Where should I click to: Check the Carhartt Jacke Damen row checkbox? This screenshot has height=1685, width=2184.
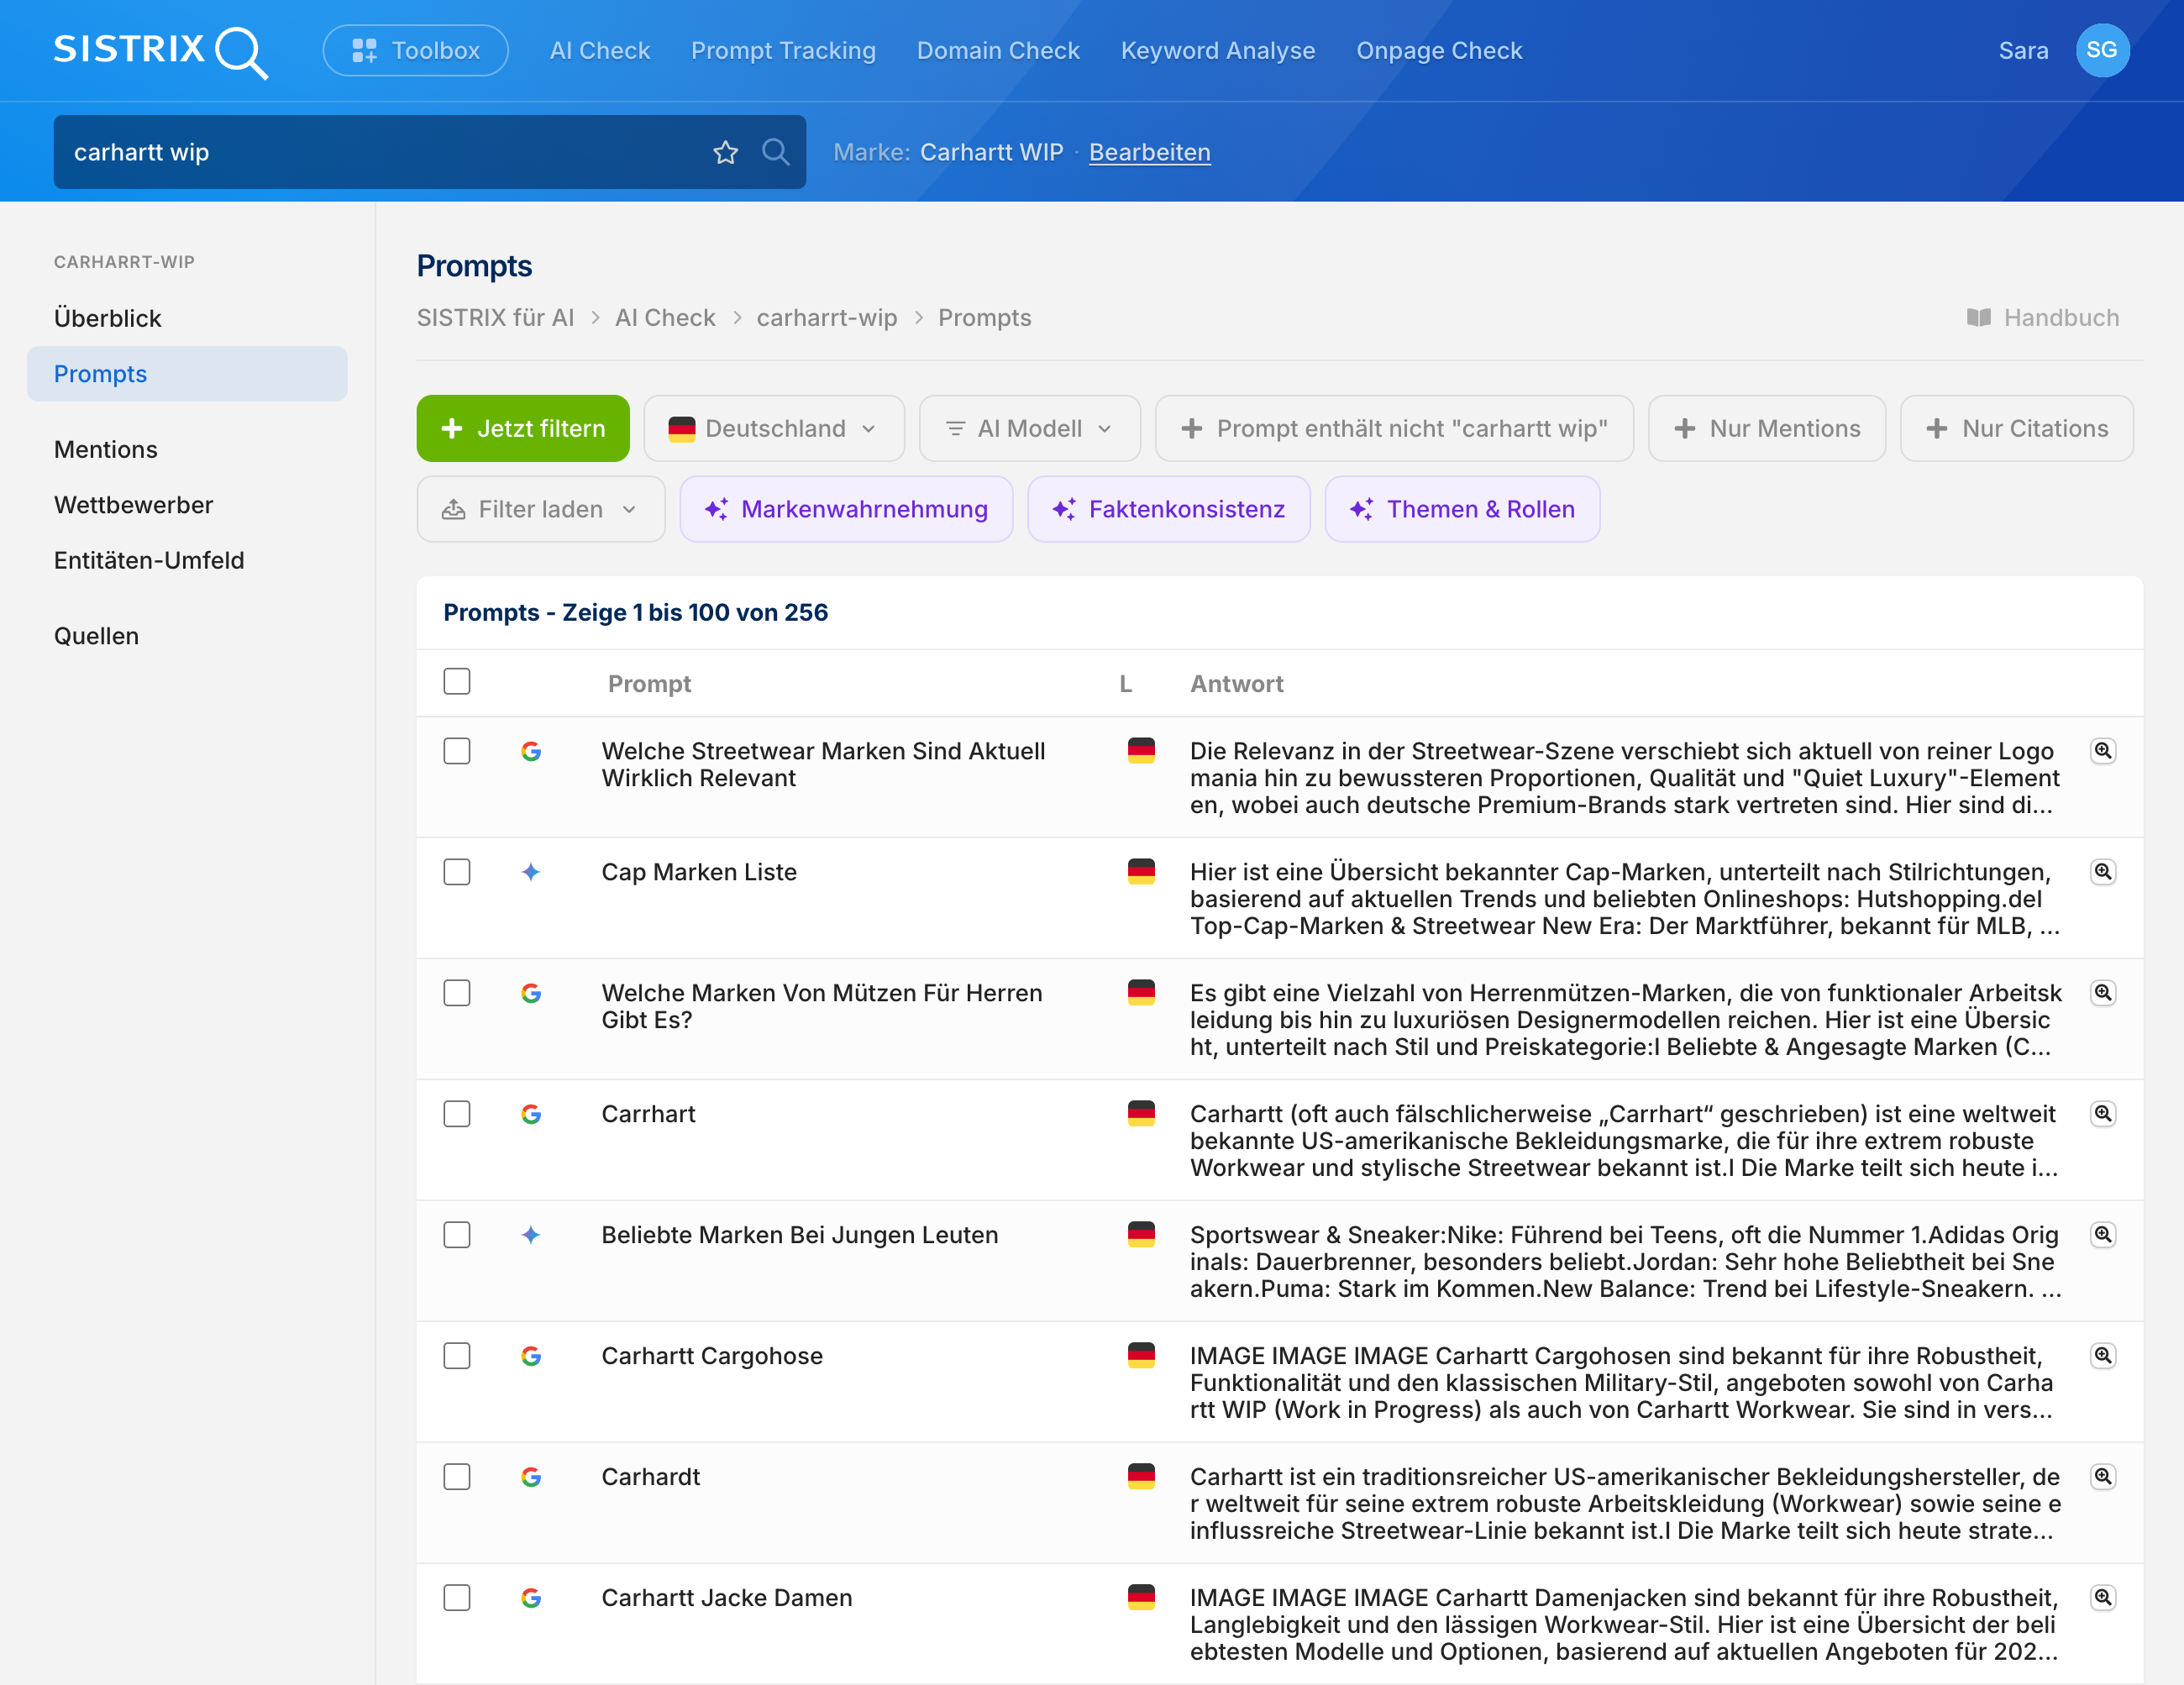457,1598
